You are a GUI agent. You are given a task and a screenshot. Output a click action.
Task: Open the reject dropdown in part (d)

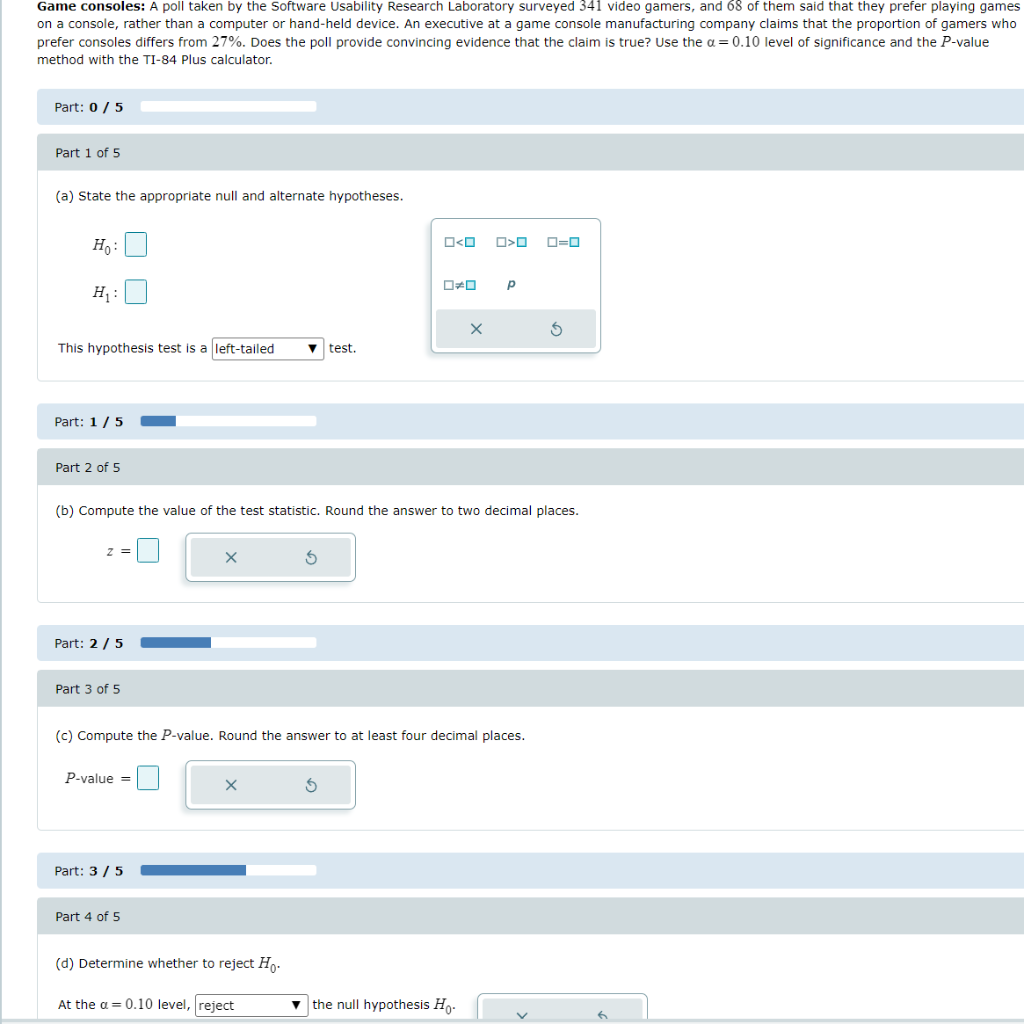(251, 1005)
